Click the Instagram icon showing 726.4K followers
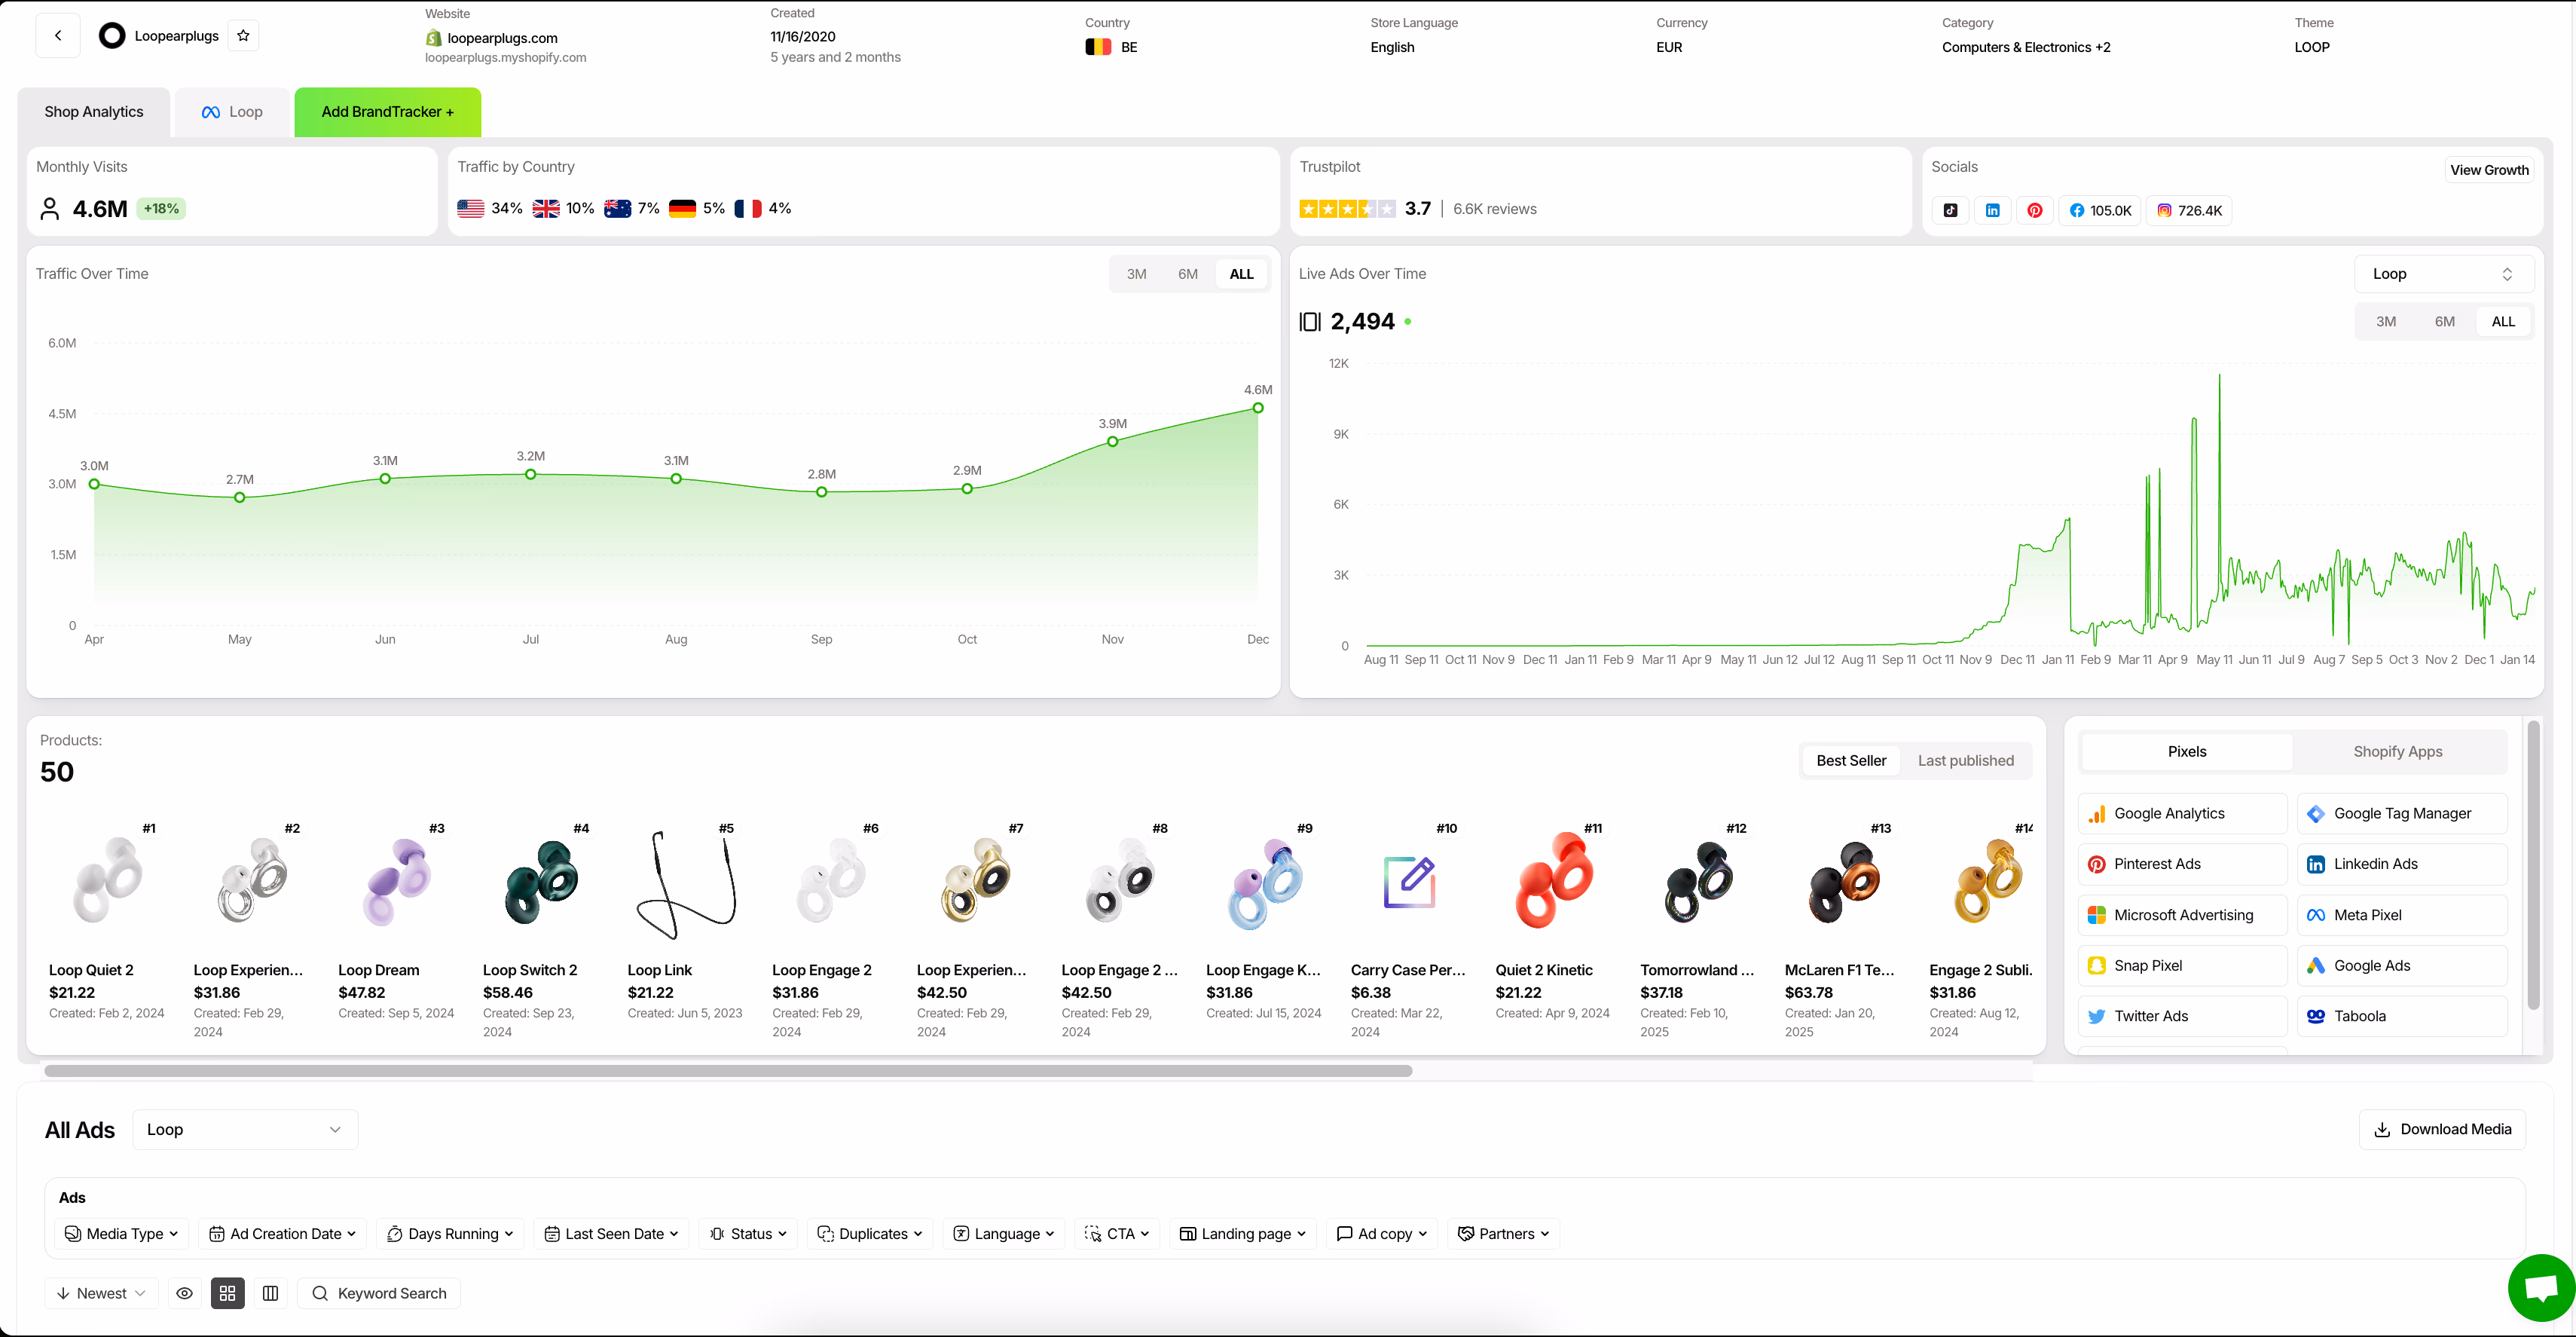Screen dimensions: 2576x1337 pyautogui.click(x=2189, y=210)
